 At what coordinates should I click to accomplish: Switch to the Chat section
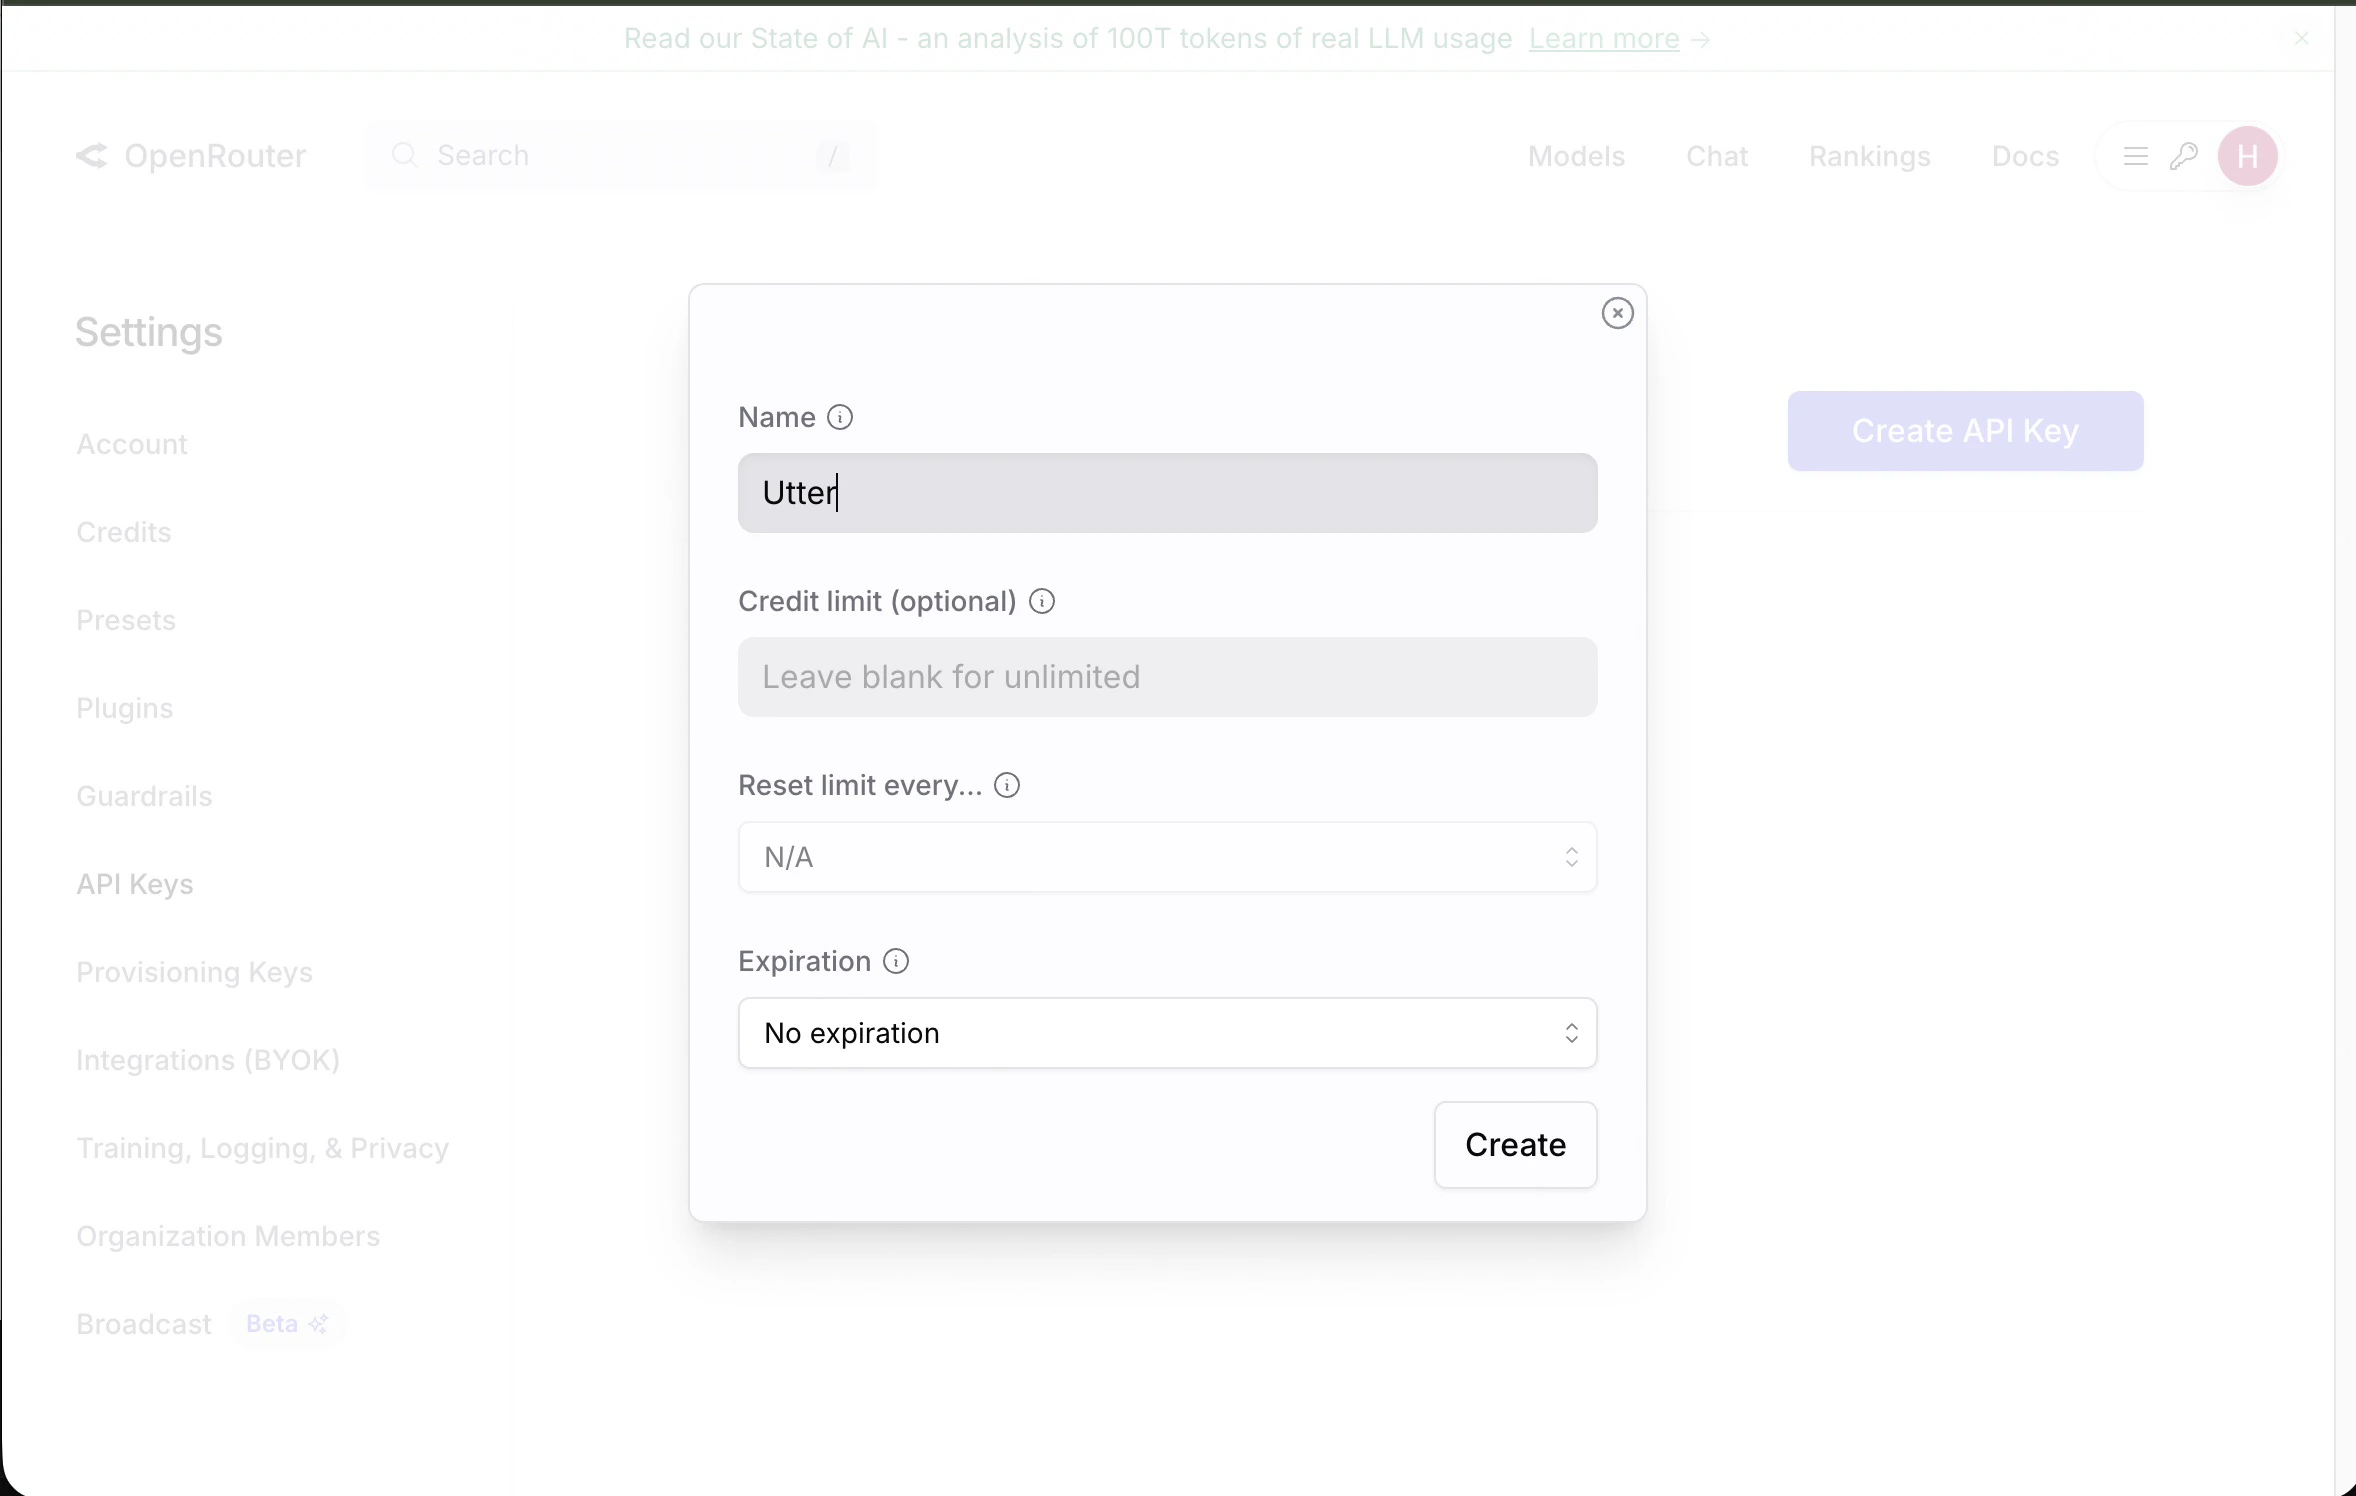pyautogui.click(x=1717, y=156)
